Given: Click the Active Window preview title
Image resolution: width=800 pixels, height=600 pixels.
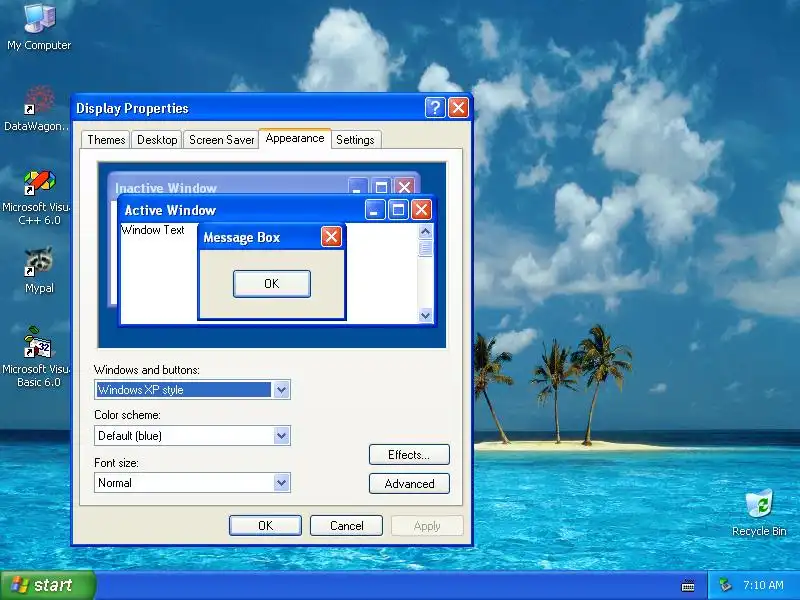Looking at the screenshot, I should pos(170,210).
